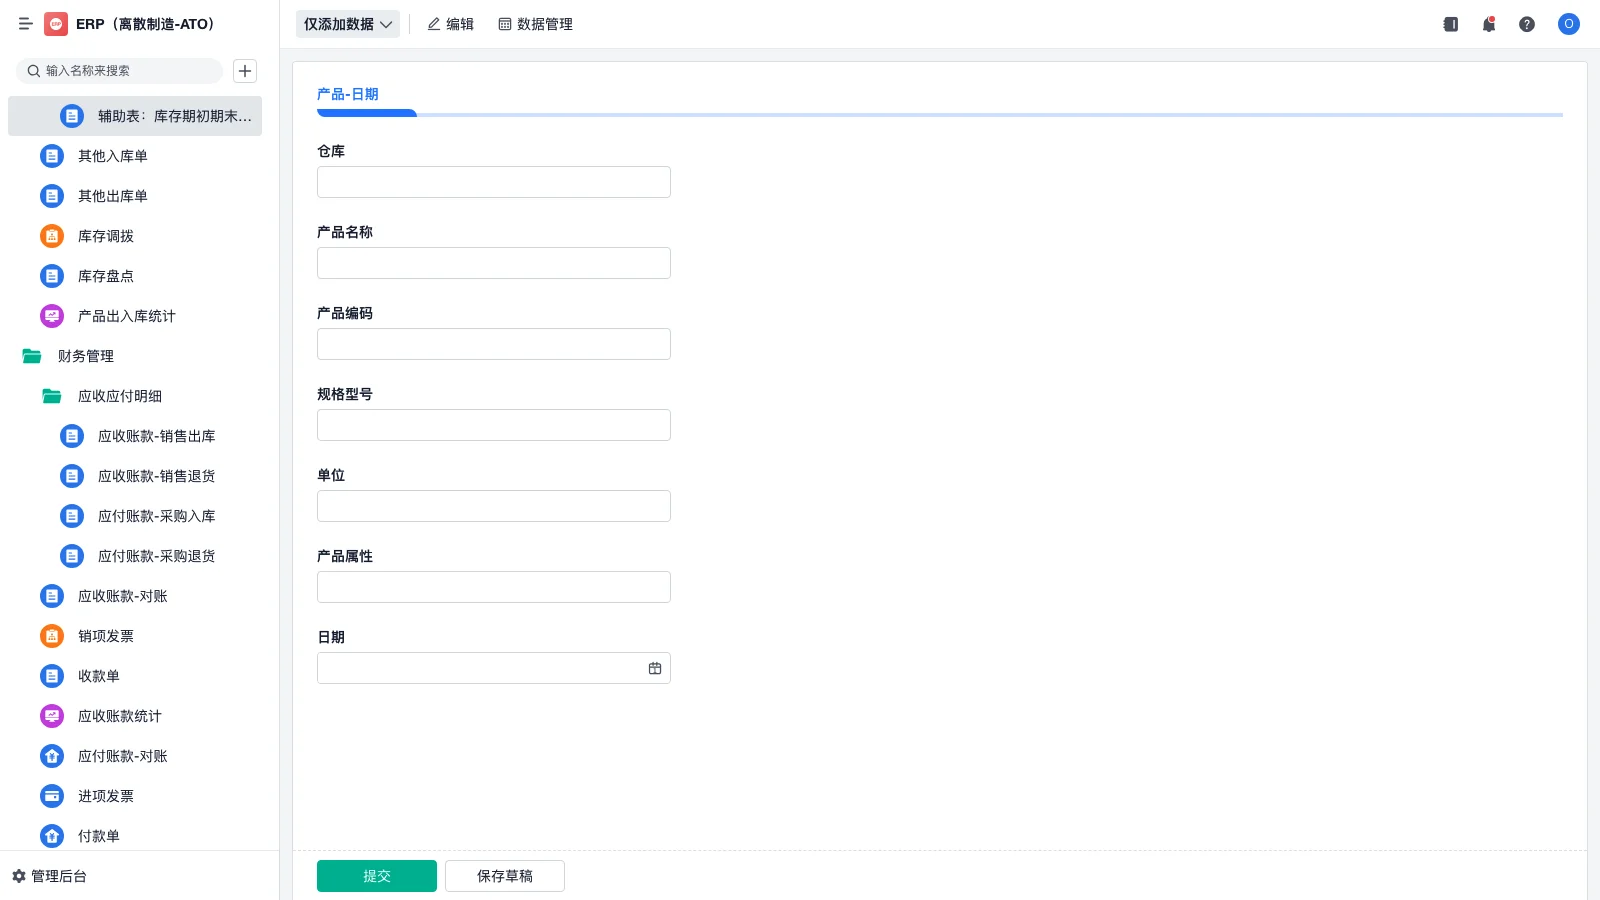Click the 保存草稿 button
This screenshot has width=1600, height=900.
click(x=505, y=876)
